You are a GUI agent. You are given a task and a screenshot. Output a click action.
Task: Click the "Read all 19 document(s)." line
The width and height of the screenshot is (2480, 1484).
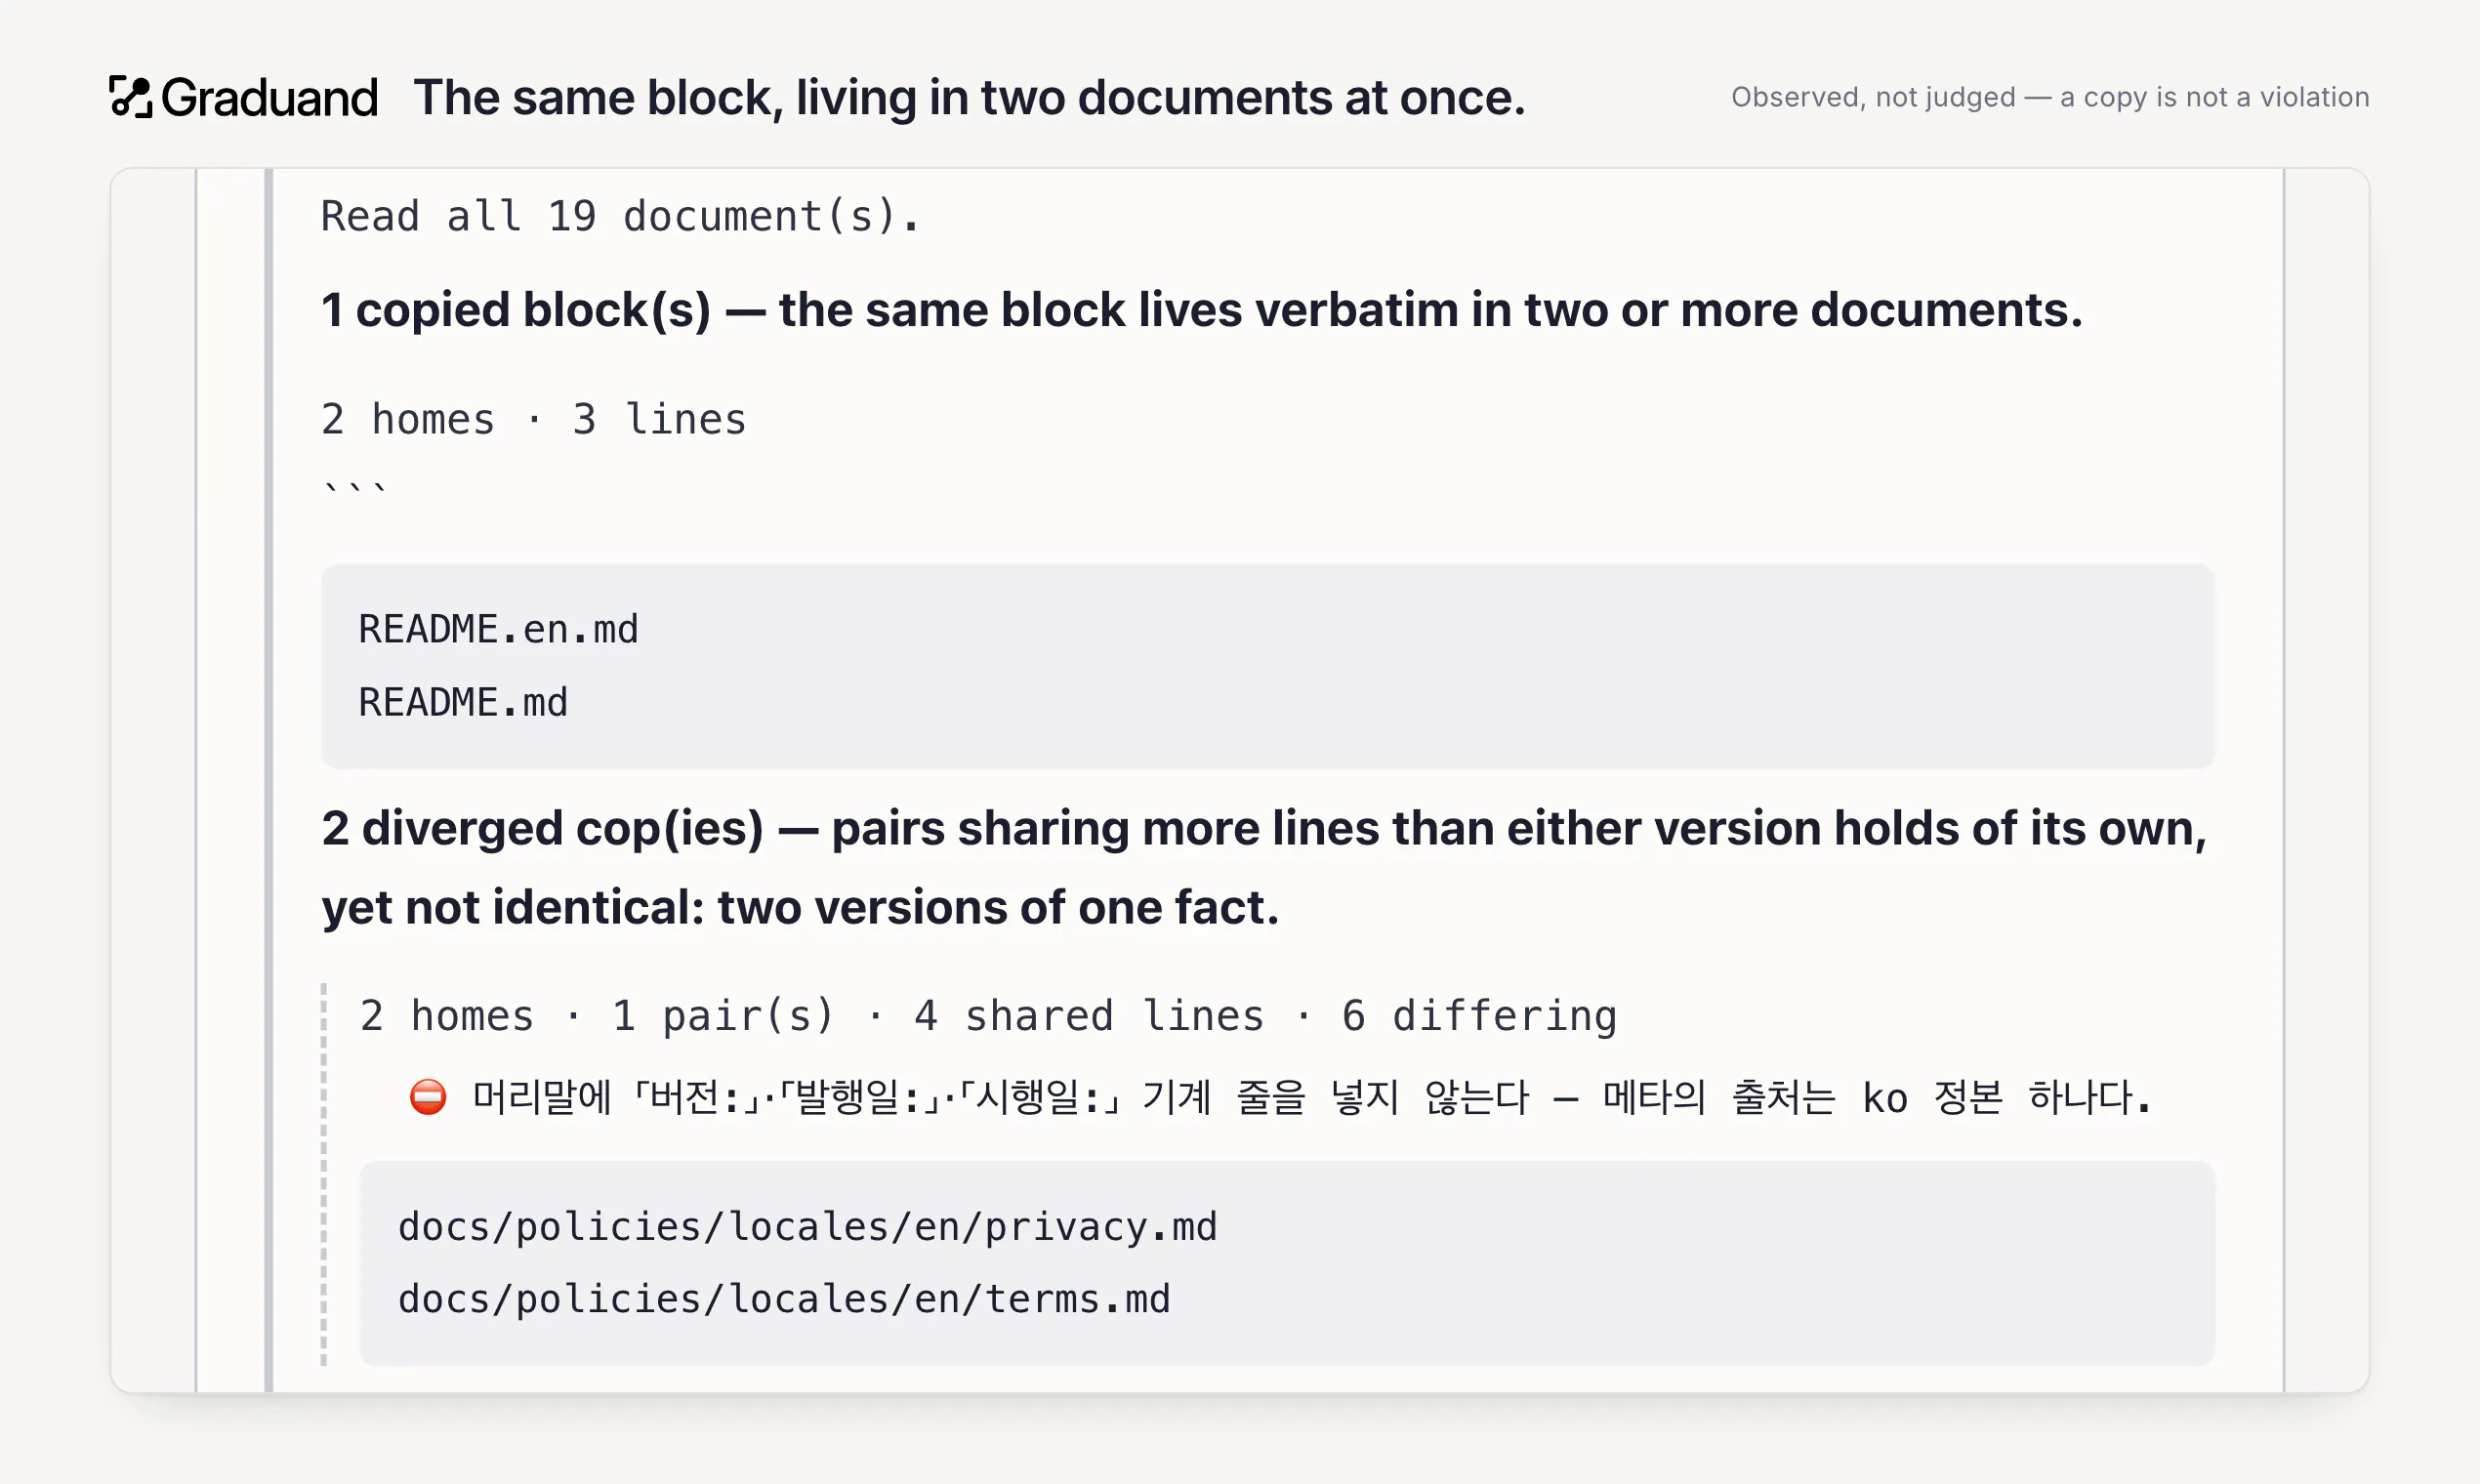619,216
